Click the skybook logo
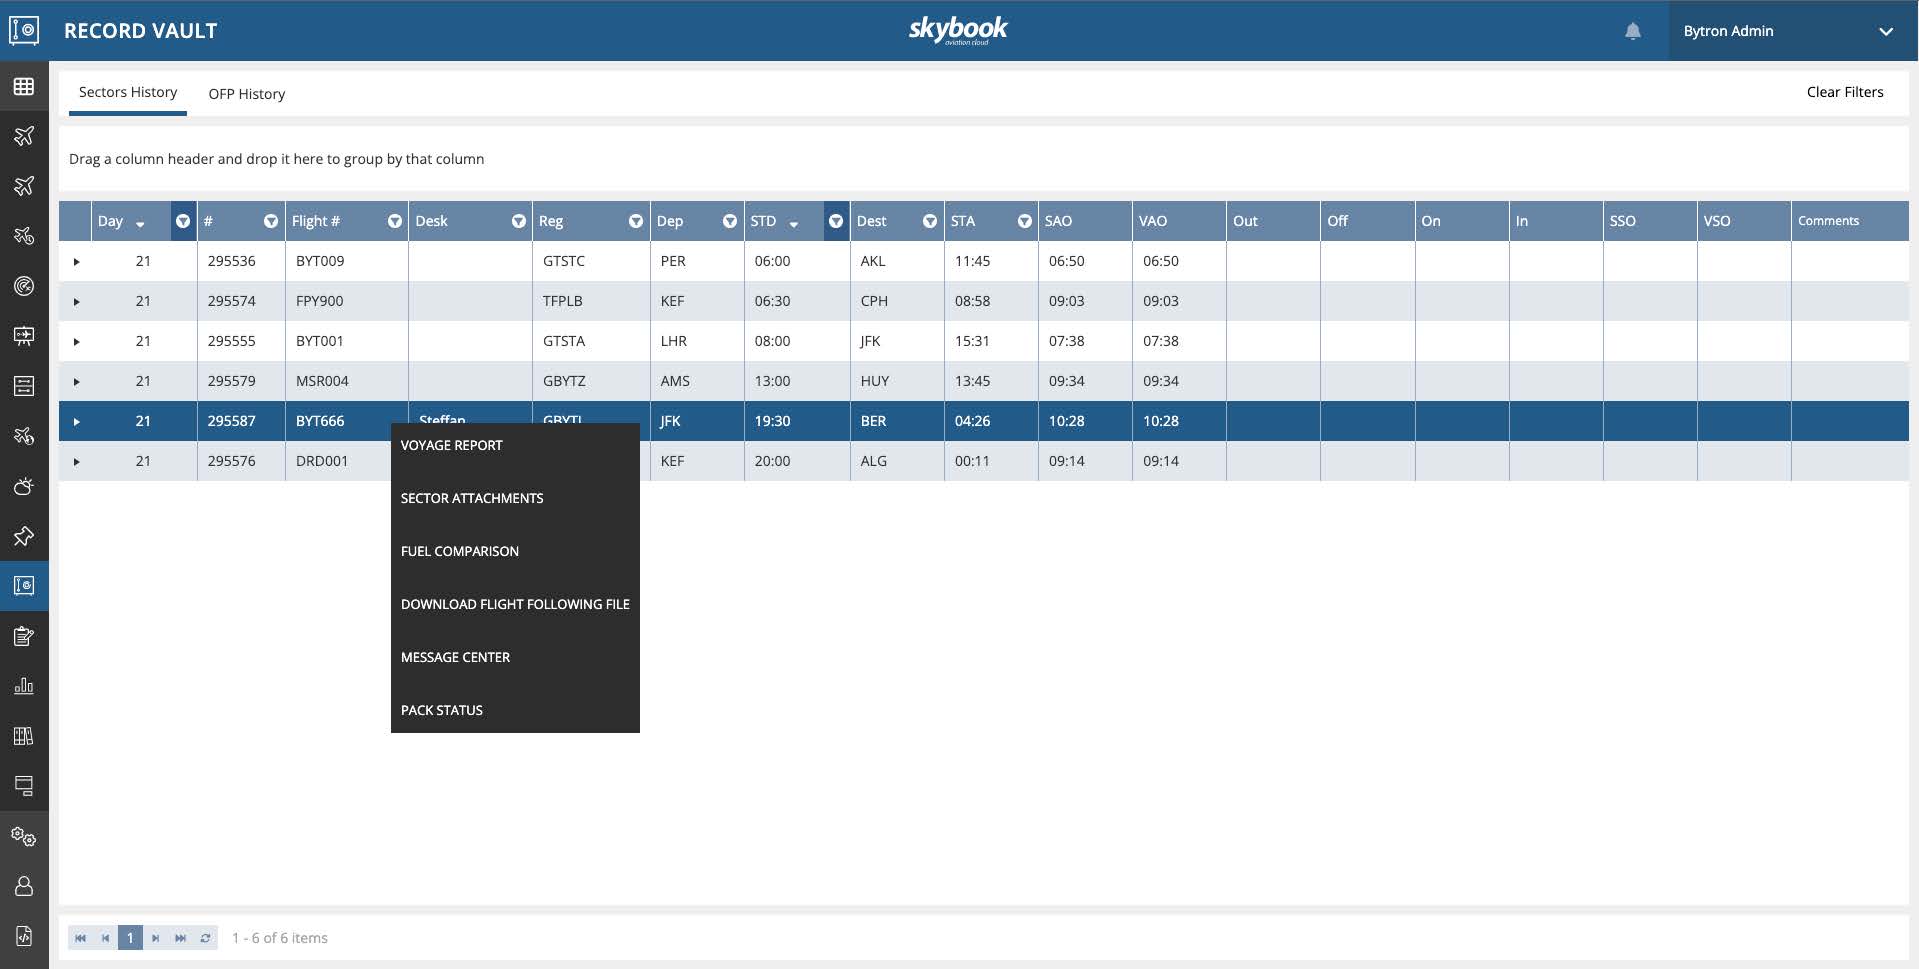Viewport: 1919px width, 969px height. [x=958, y=30]
